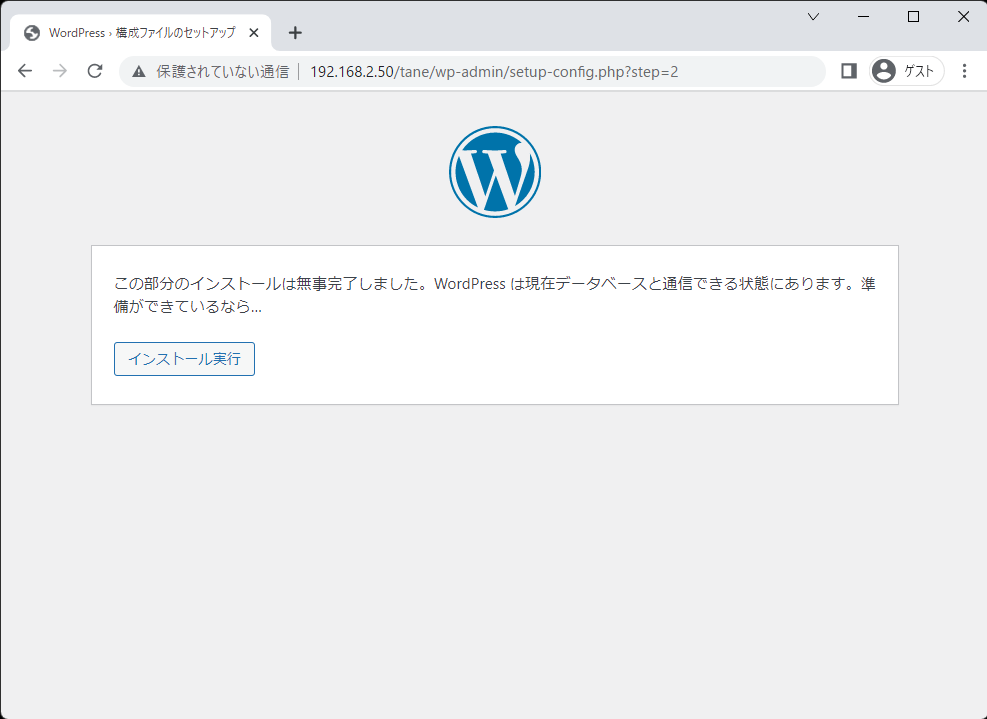The width and height of the screenshot is (987, 719).
Task: Close the WordPress tab with its X
Action: click(x=254, y=33)
